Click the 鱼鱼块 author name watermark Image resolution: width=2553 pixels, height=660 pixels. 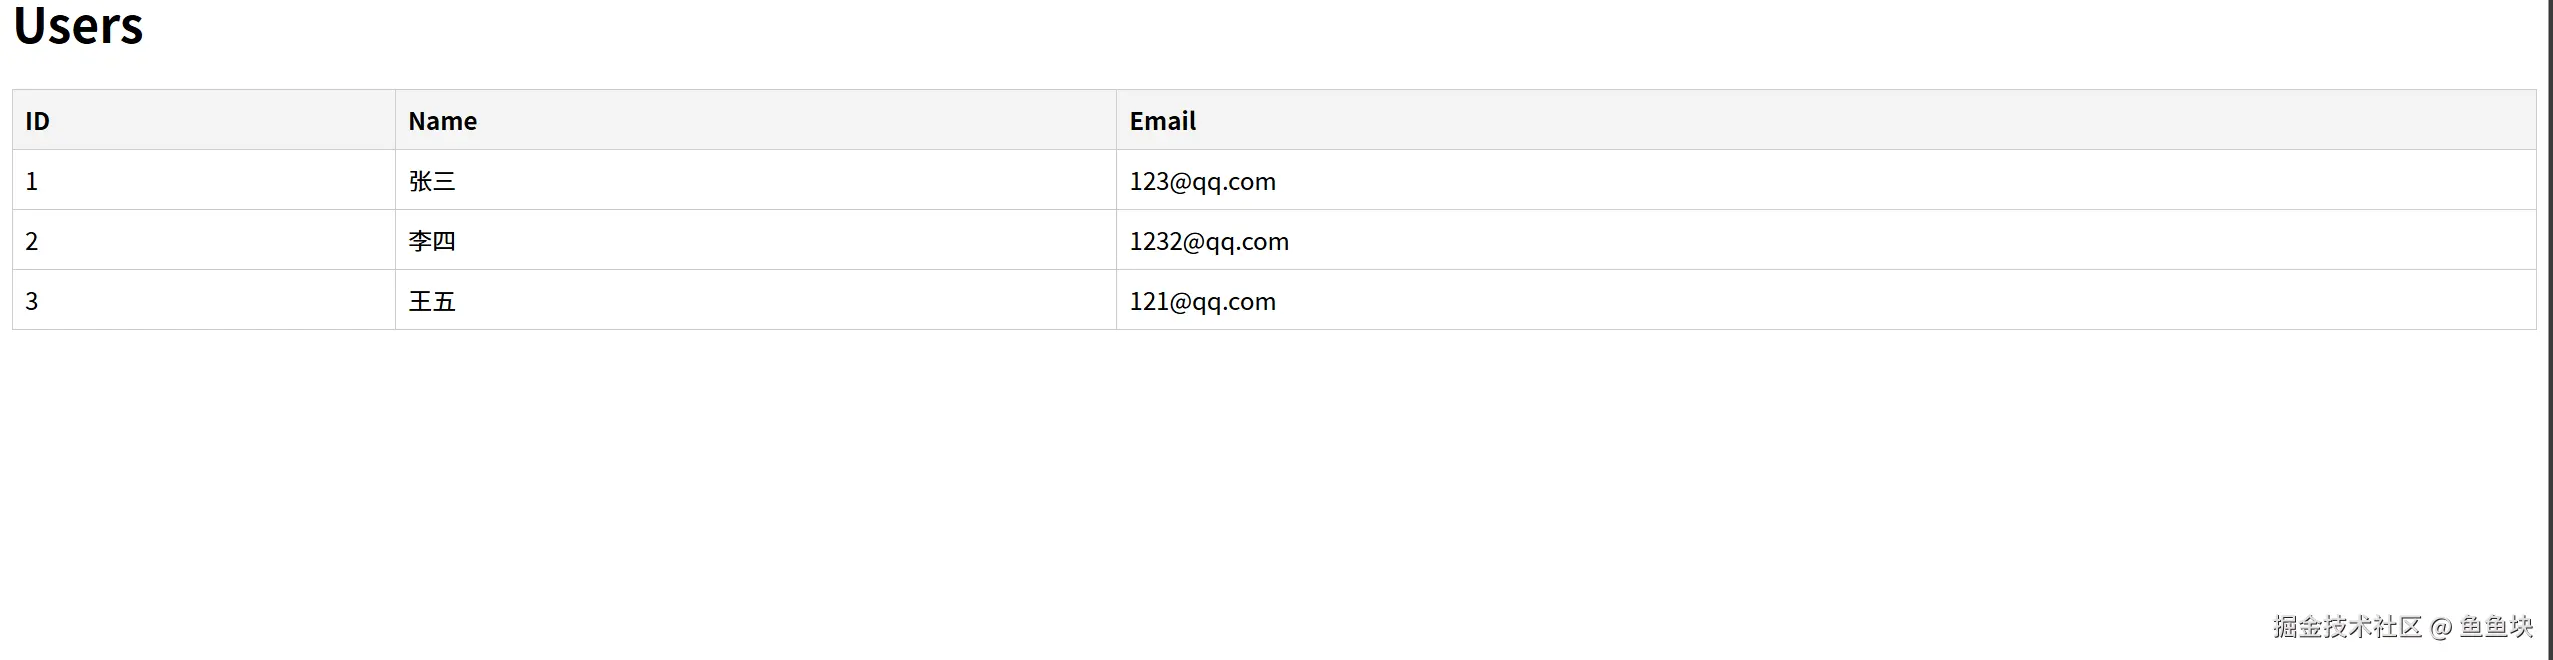pyautogui.click(x=2496, y=627)
